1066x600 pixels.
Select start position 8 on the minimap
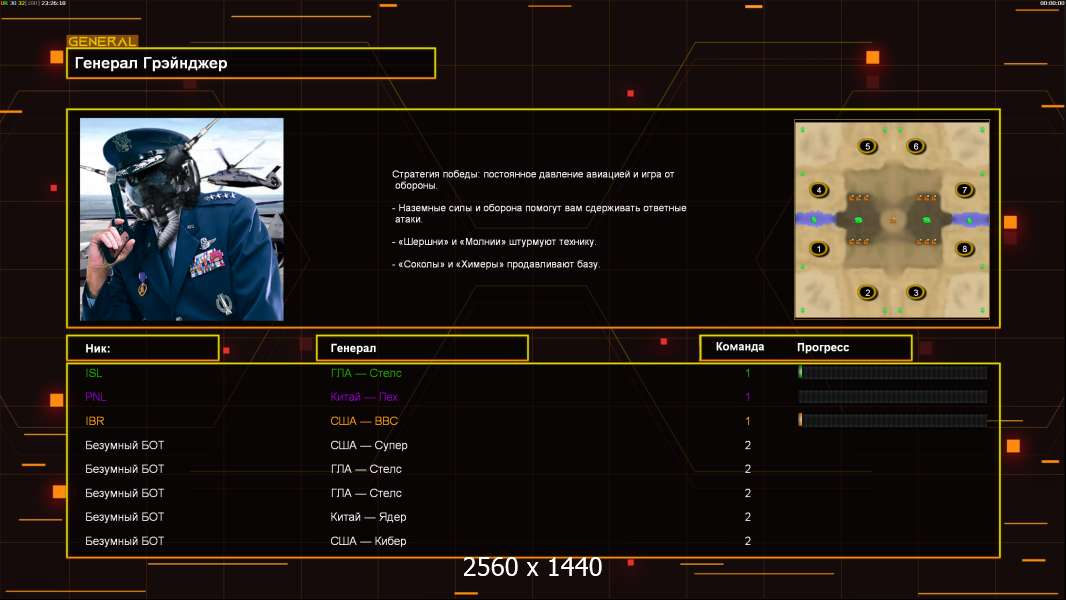(964, 249)
